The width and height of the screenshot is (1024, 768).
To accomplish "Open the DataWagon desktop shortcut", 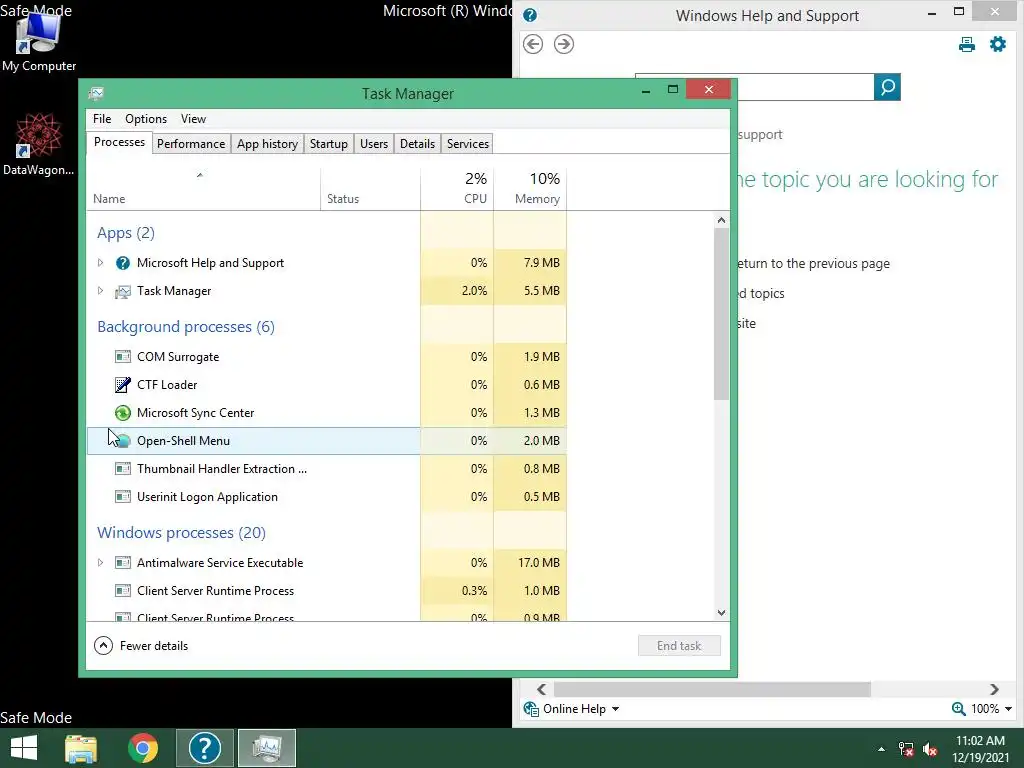I will (x=38, y=144).
